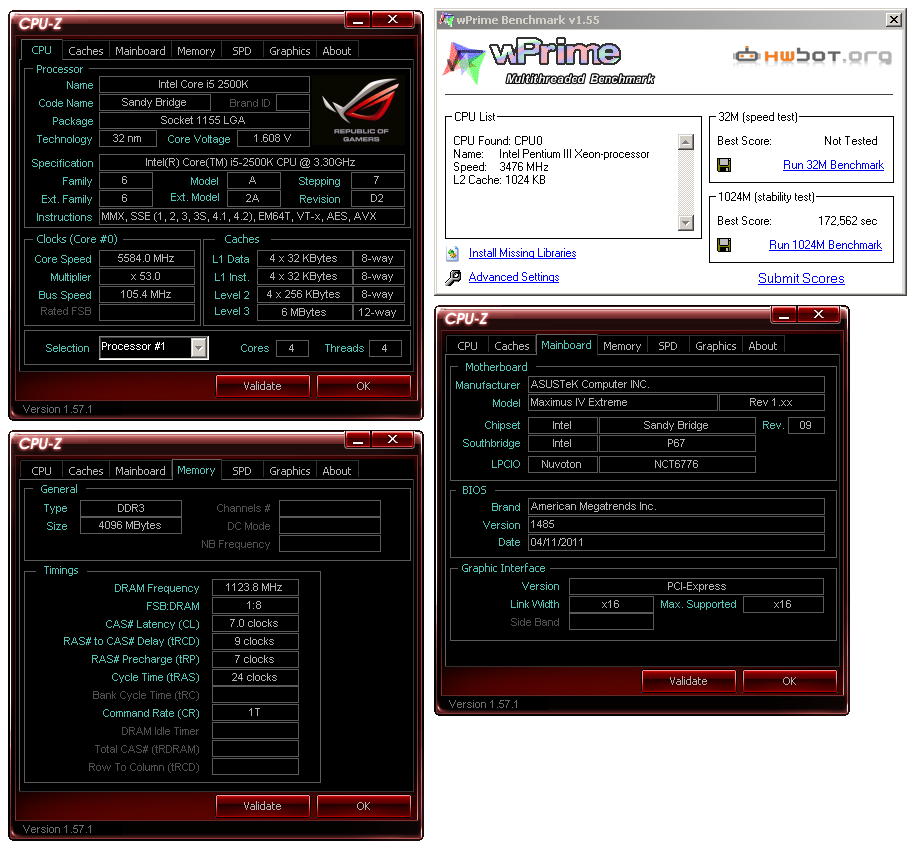Click the Level 3 cache 6 MBytes value

[x=304, y=312]
